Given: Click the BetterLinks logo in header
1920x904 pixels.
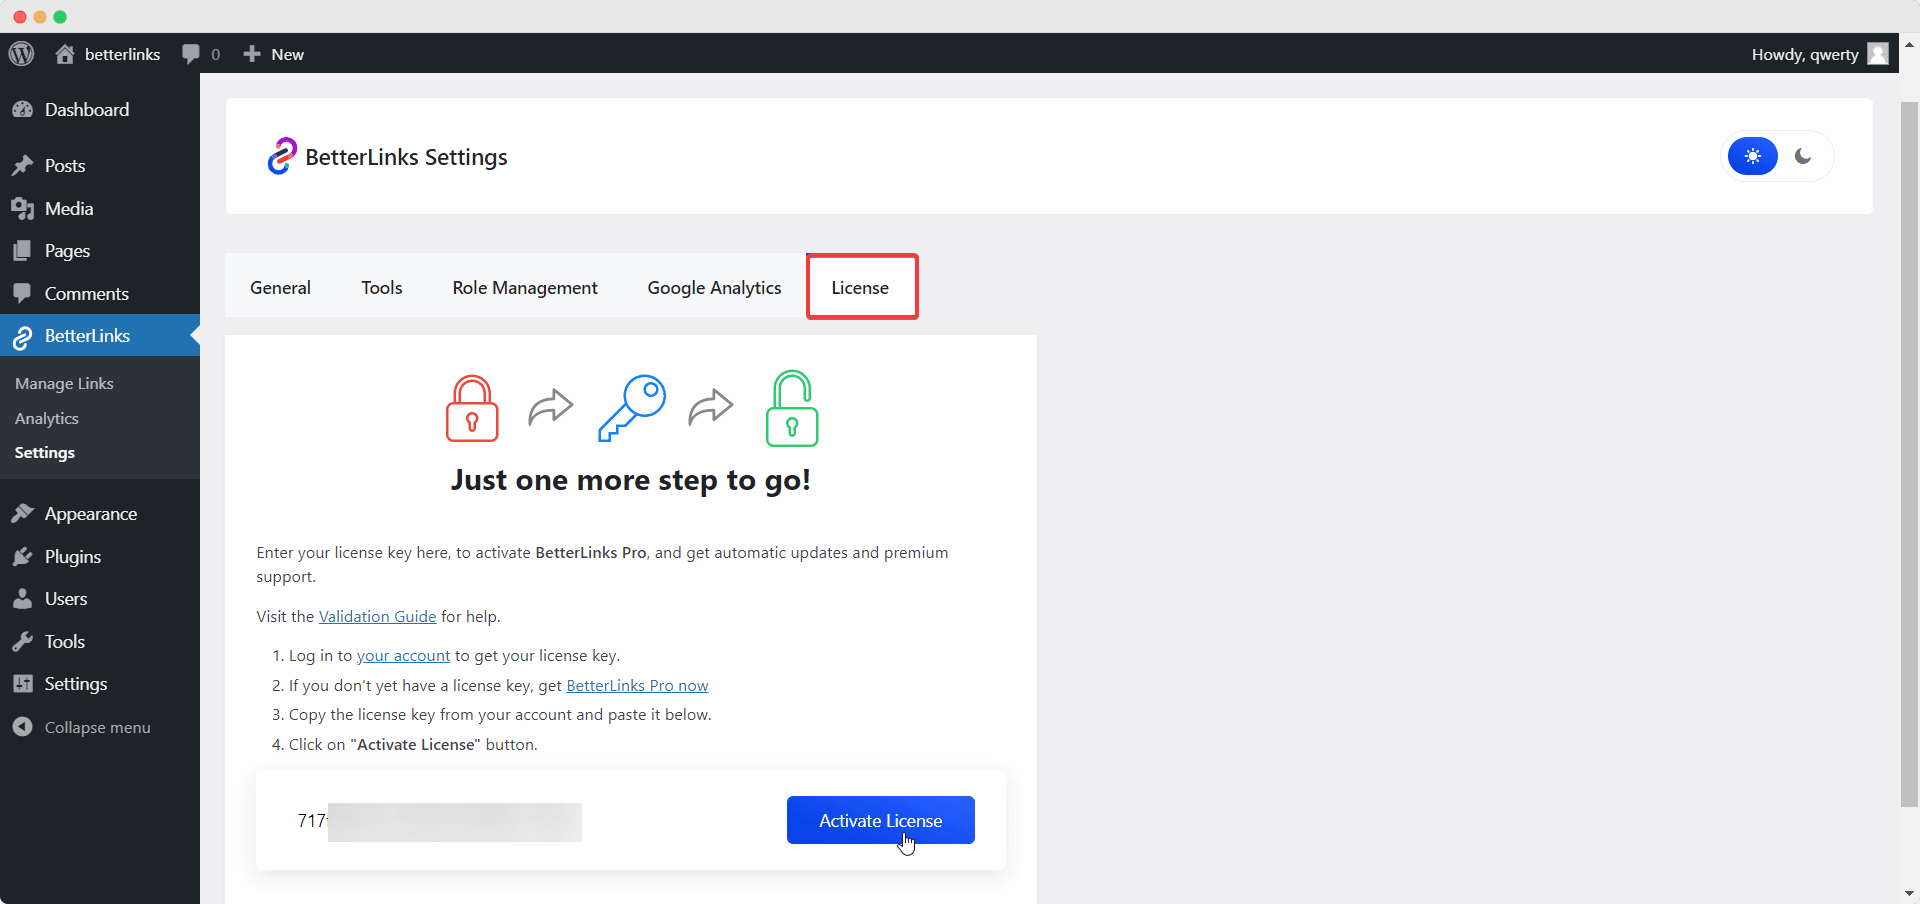Looking at the screenshot, I should point(282,156).
